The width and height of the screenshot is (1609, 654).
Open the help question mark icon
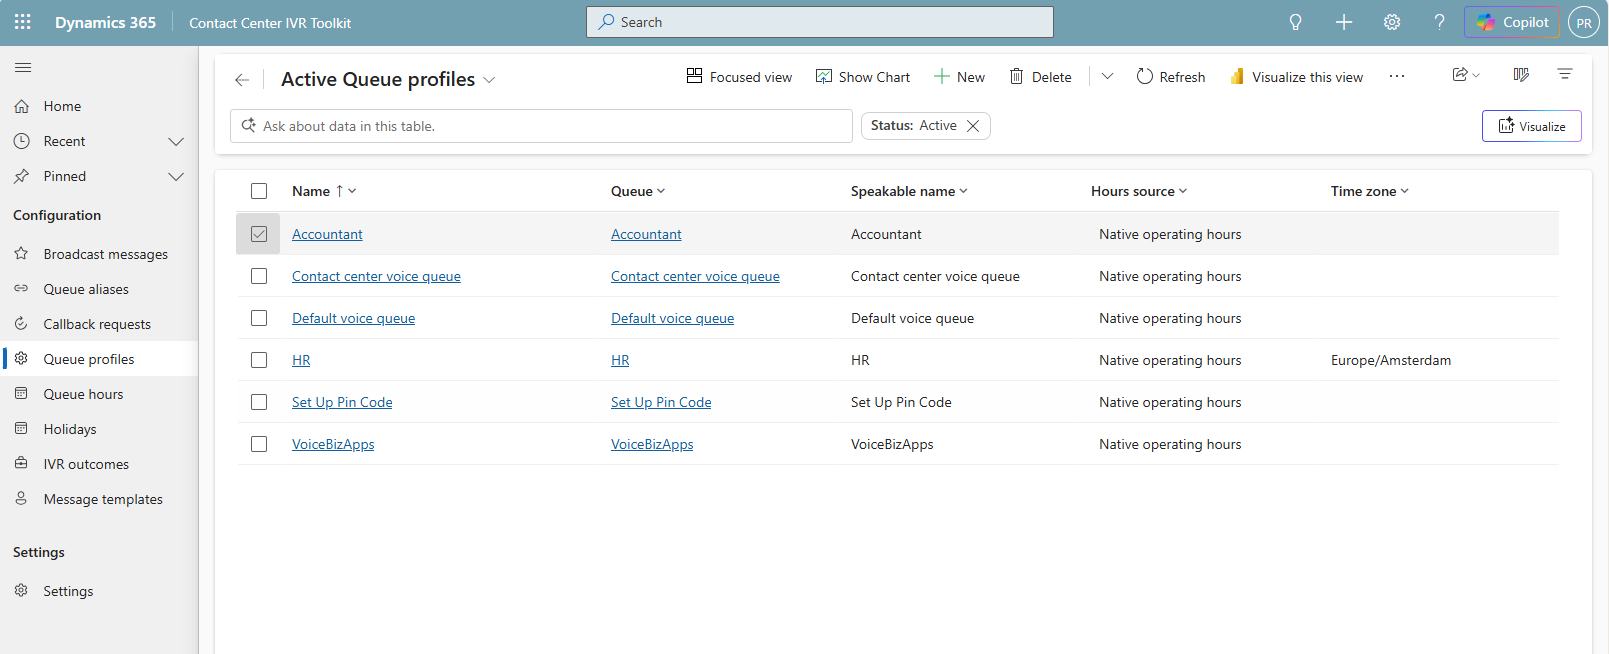1439,22
